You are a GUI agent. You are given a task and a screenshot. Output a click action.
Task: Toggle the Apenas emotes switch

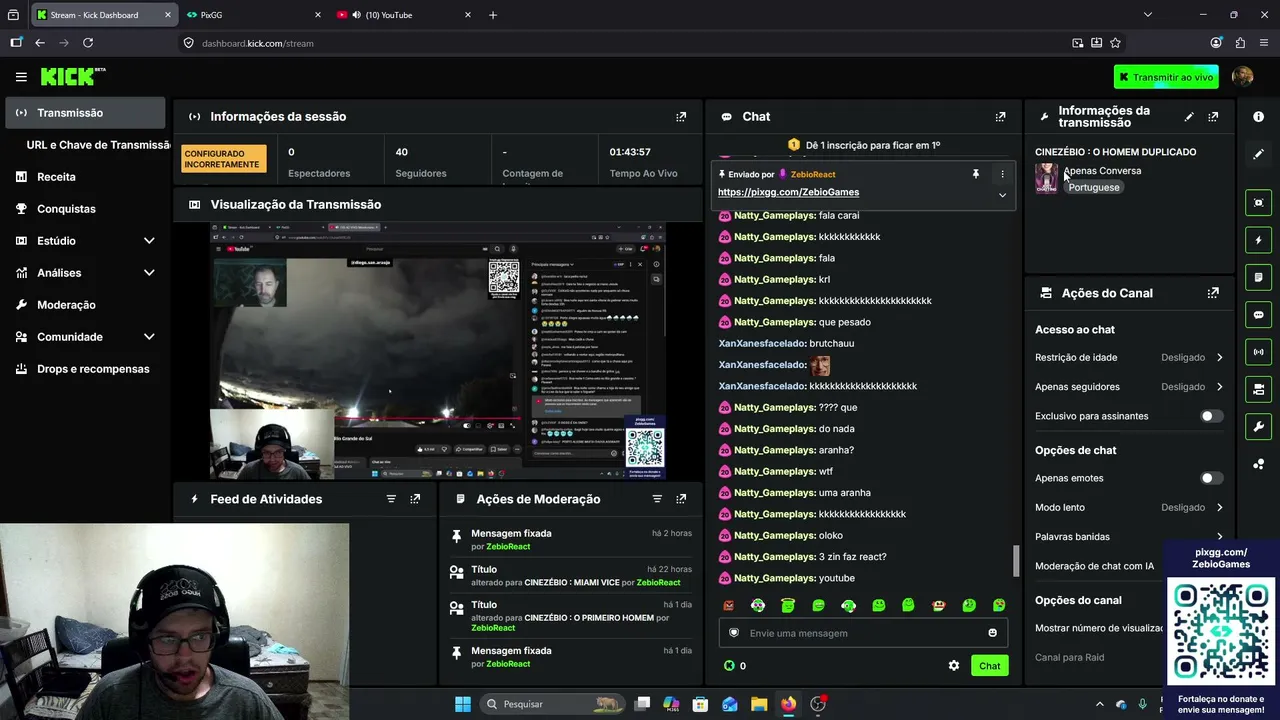pyautogui.click(x=1211, y=478)
